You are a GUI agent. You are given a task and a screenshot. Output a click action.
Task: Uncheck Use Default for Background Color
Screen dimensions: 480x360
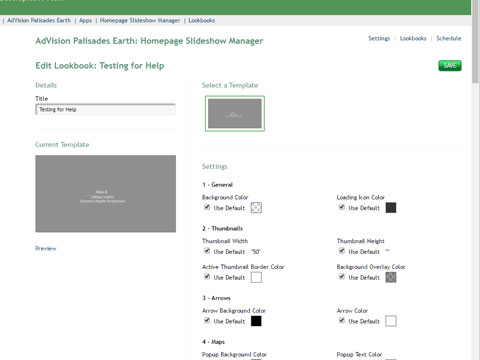207,207
